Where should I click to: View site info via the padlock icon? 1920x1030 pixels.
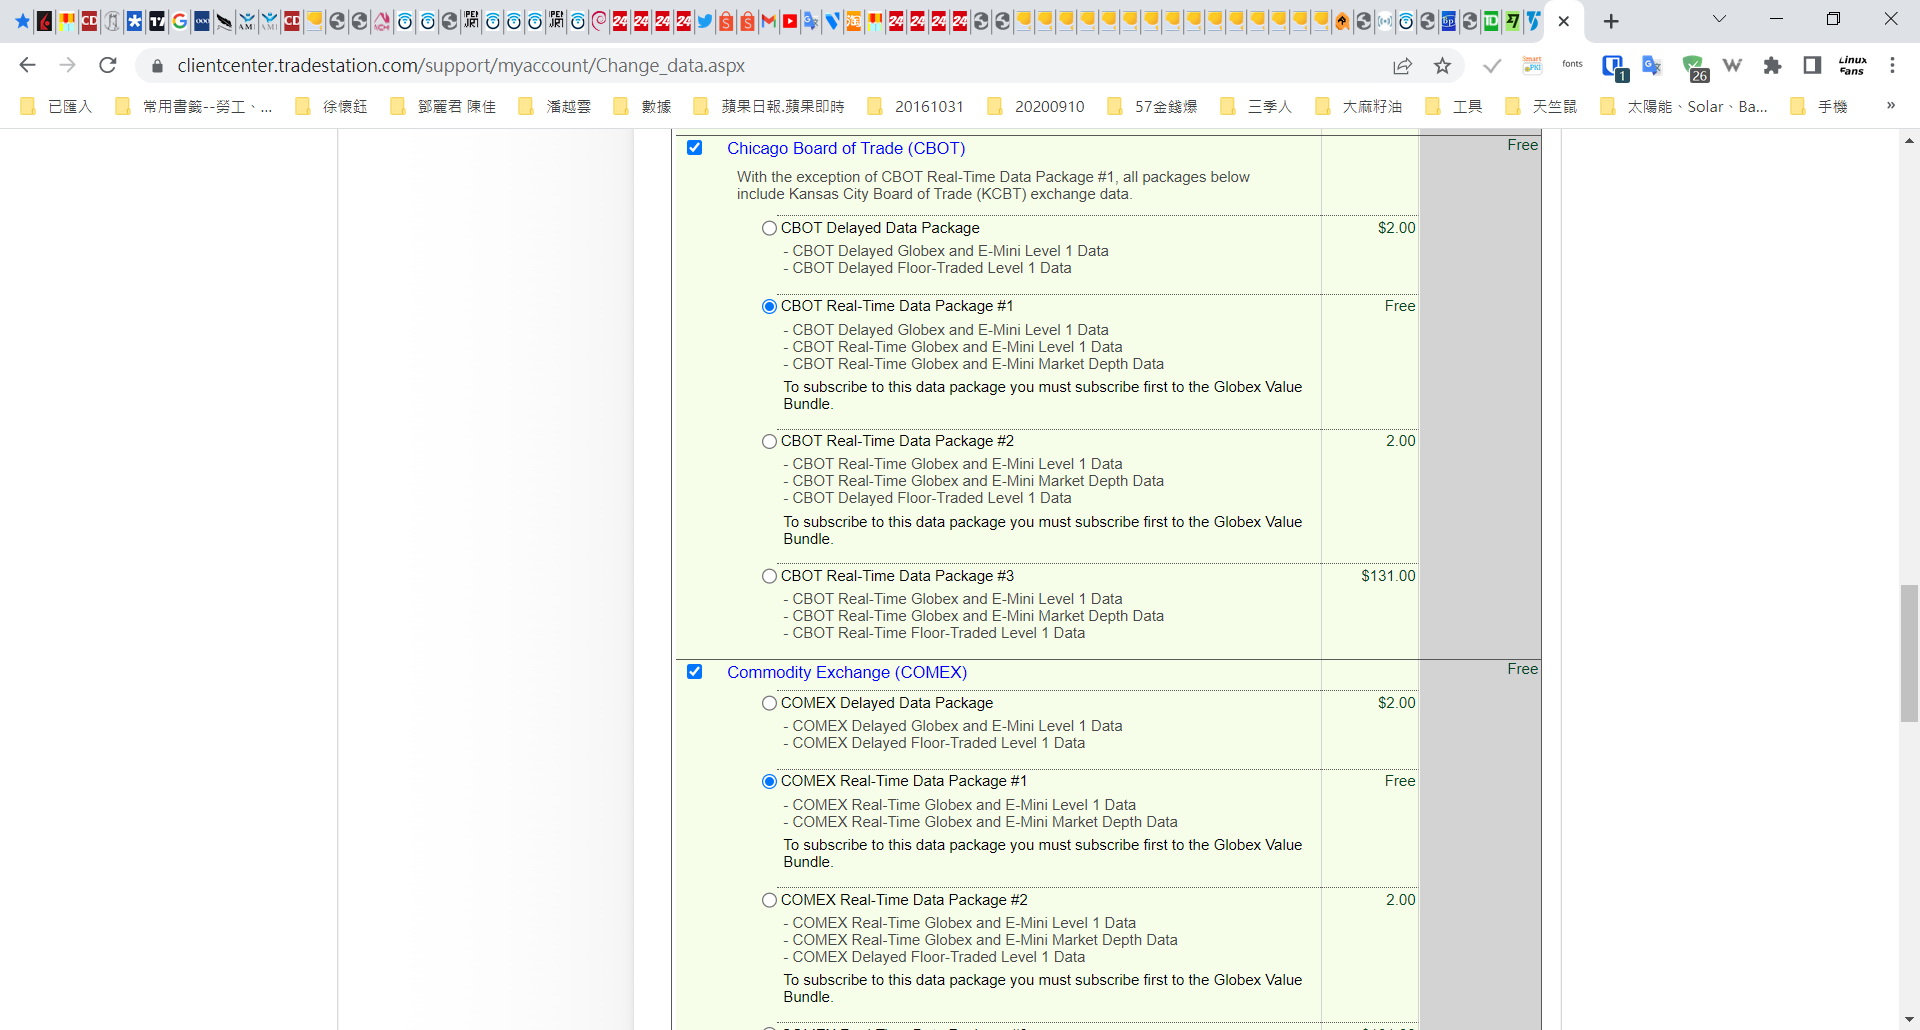point(157,66)
